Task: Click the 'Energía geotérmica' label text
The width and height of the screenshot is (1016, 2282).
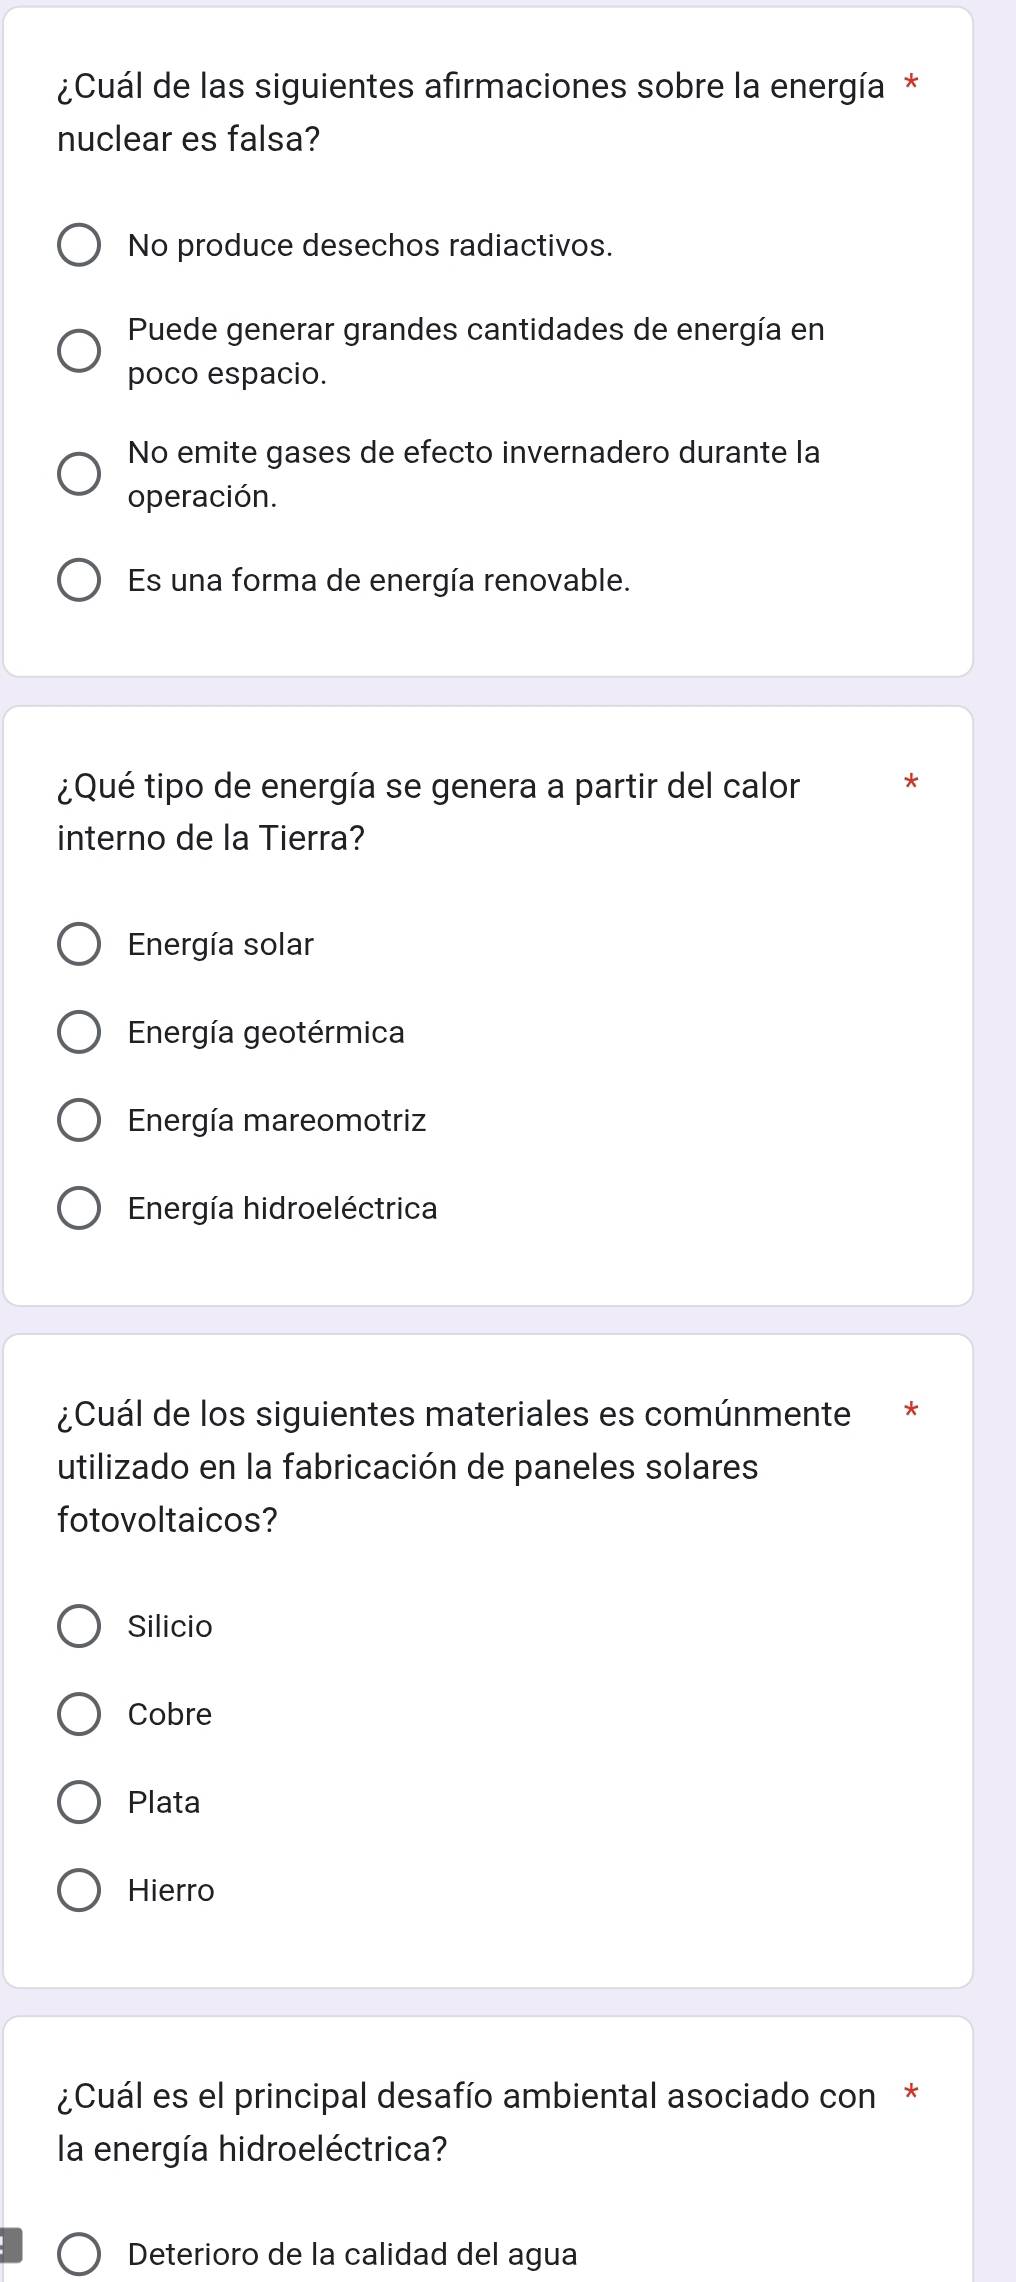Action: tap(266, 1033)
